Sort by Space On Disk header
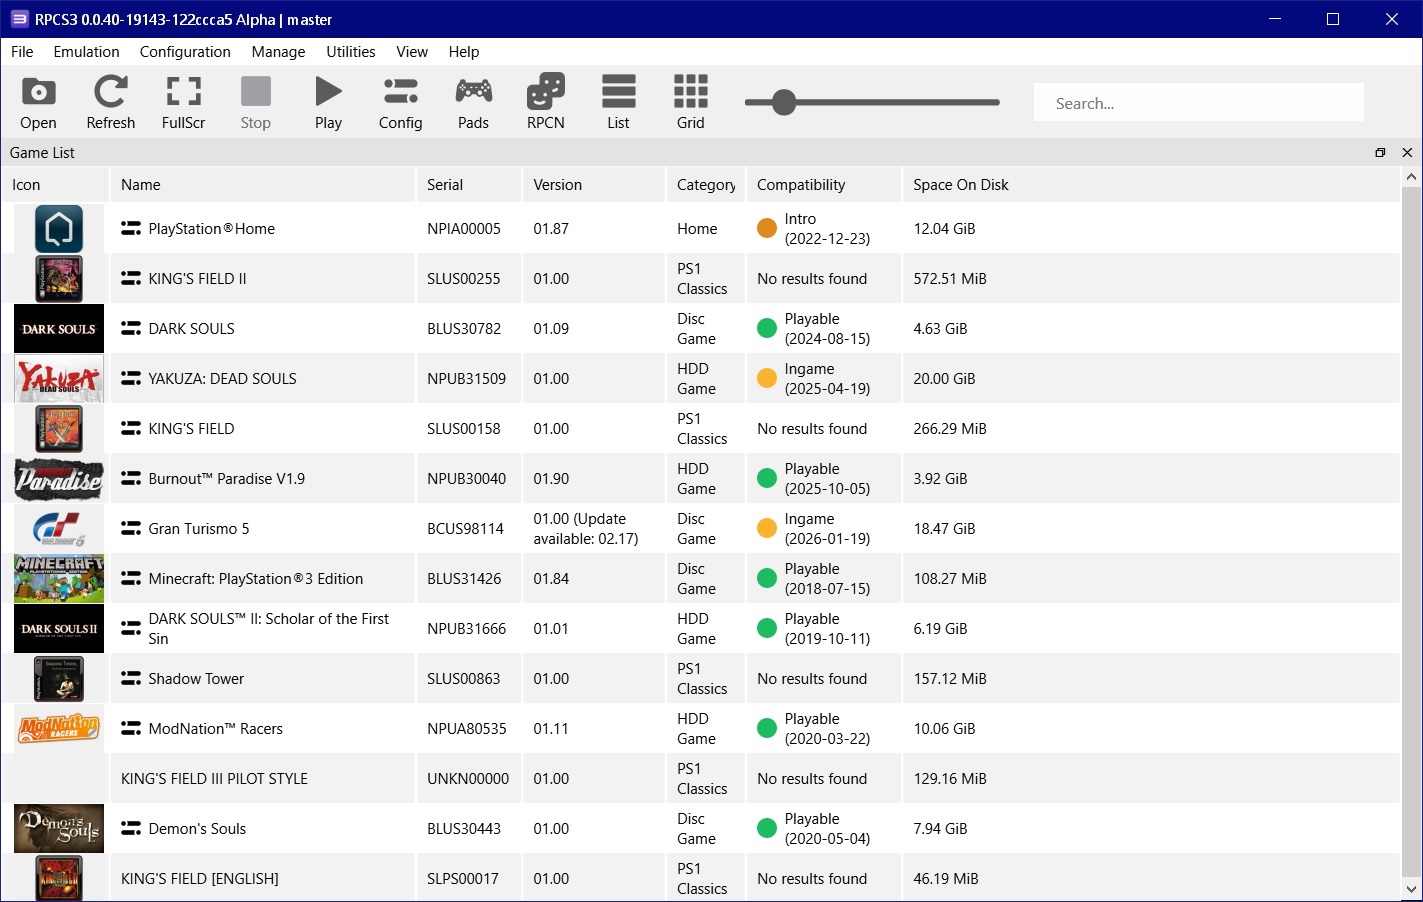 [1151, 185]
